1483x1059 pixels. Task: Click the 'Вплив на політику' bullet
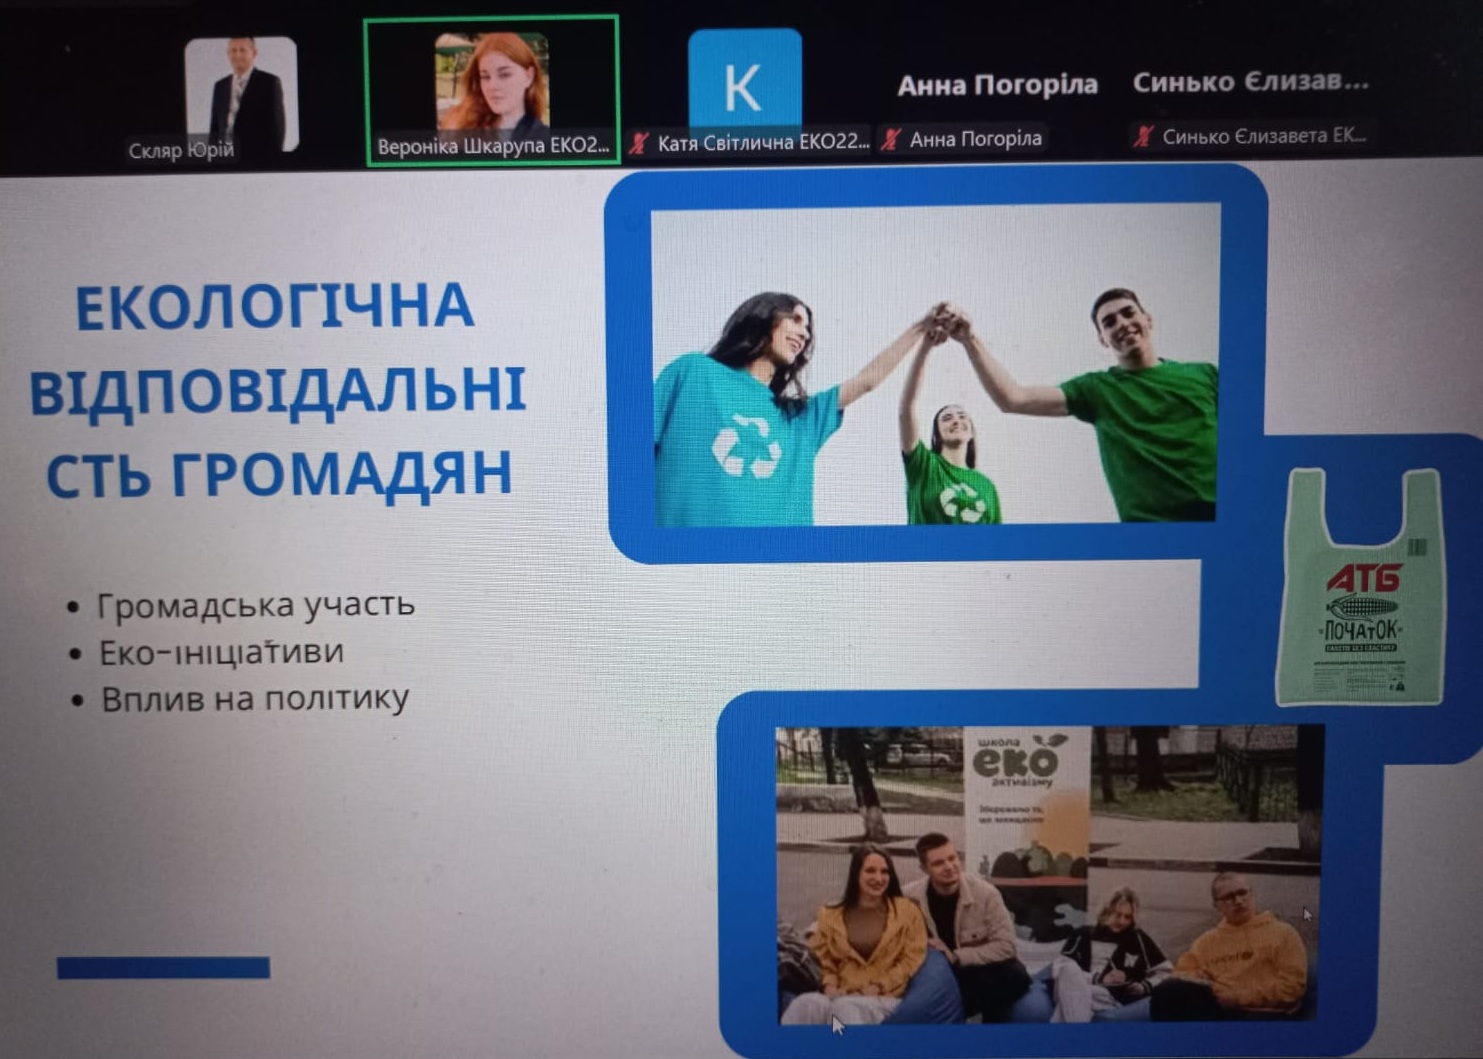tap(254, 698)
